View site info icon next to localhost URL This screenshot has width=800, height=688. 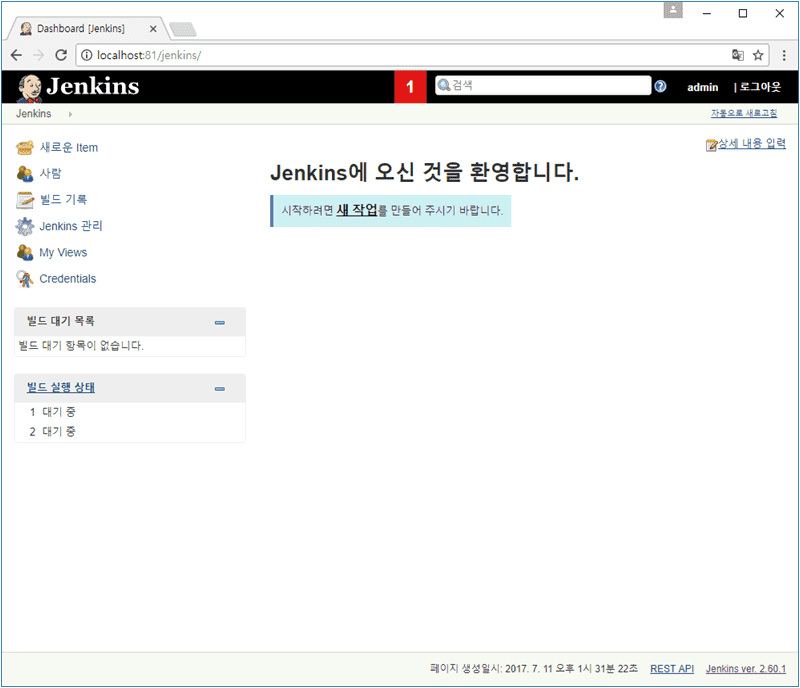click(x=87, y=55)
